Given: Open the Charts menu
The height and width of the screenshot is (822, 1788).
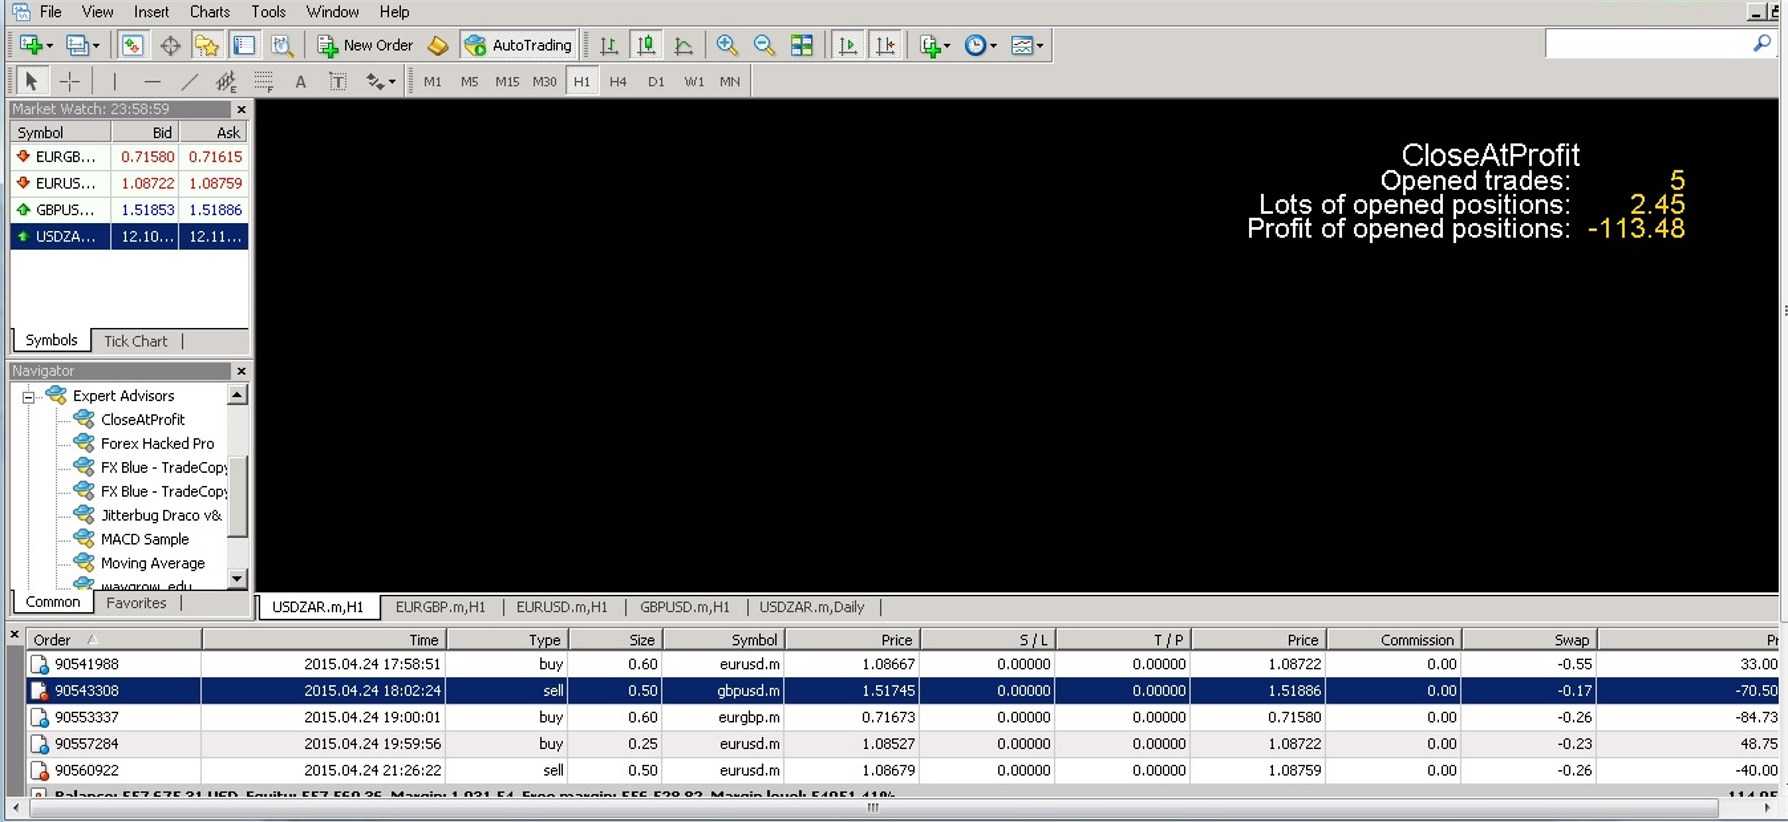Looking at the screenshot, I should [210, 12].
